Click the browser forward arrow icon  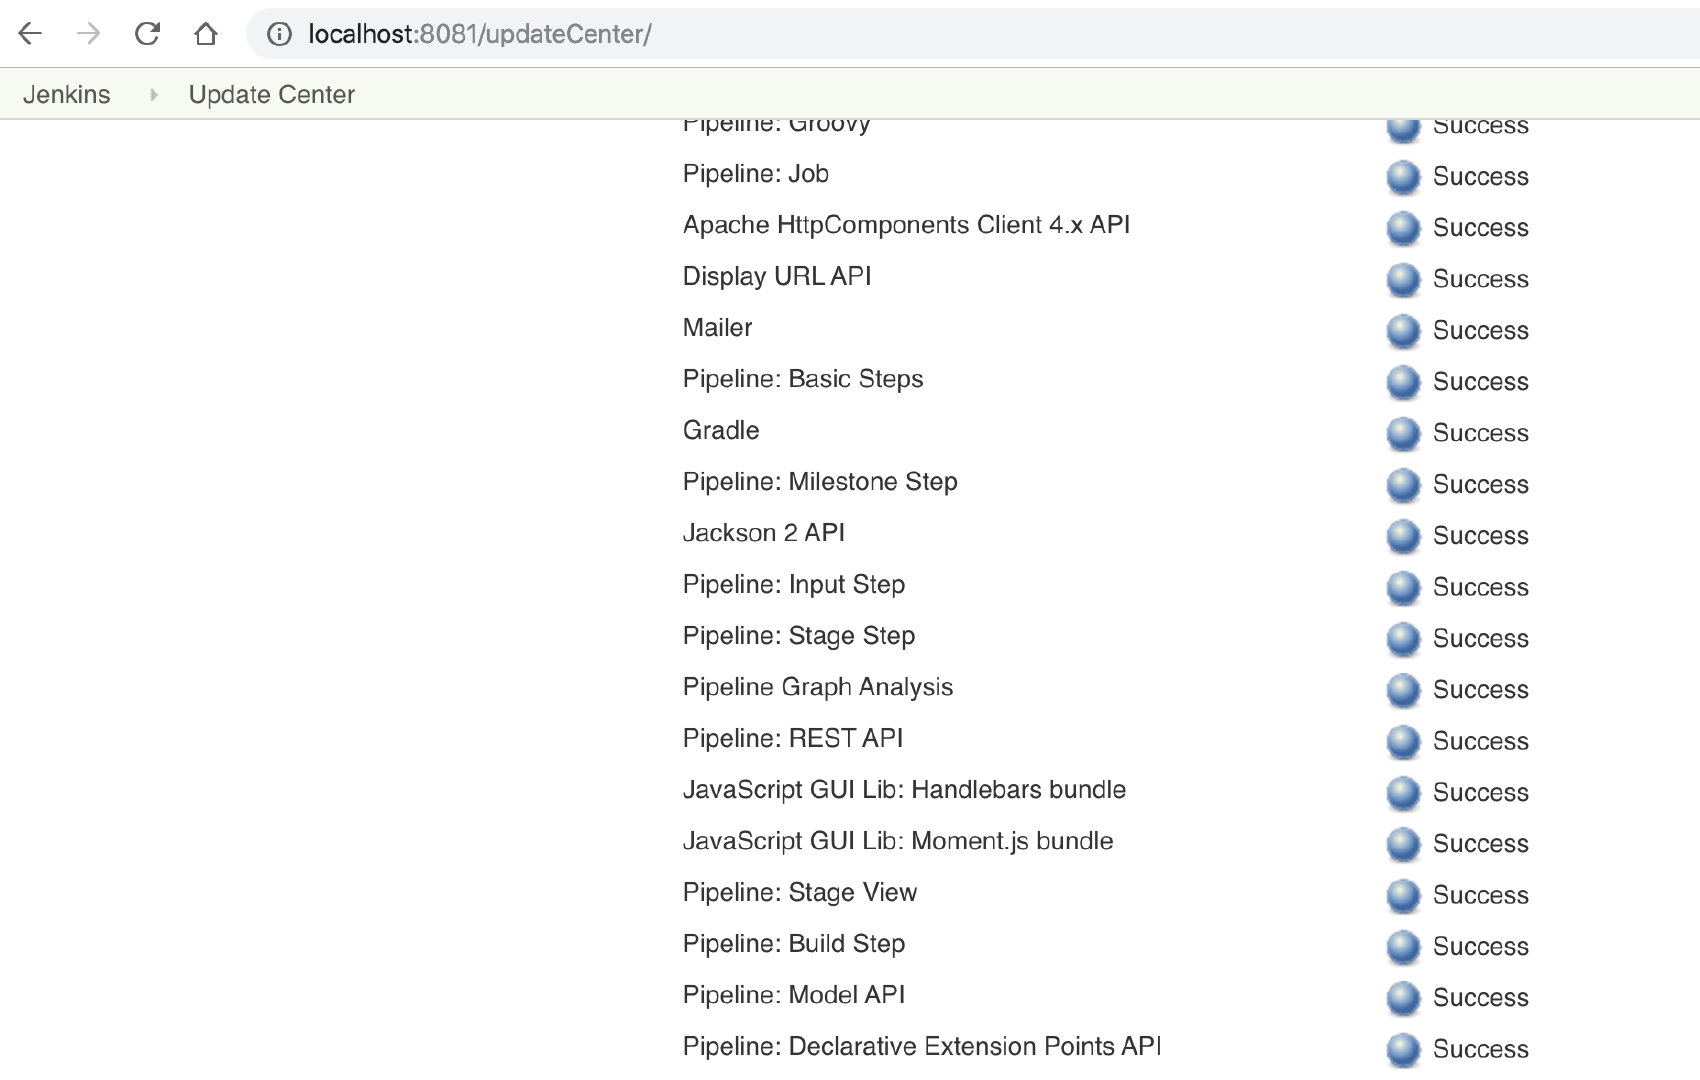point(89,33)
